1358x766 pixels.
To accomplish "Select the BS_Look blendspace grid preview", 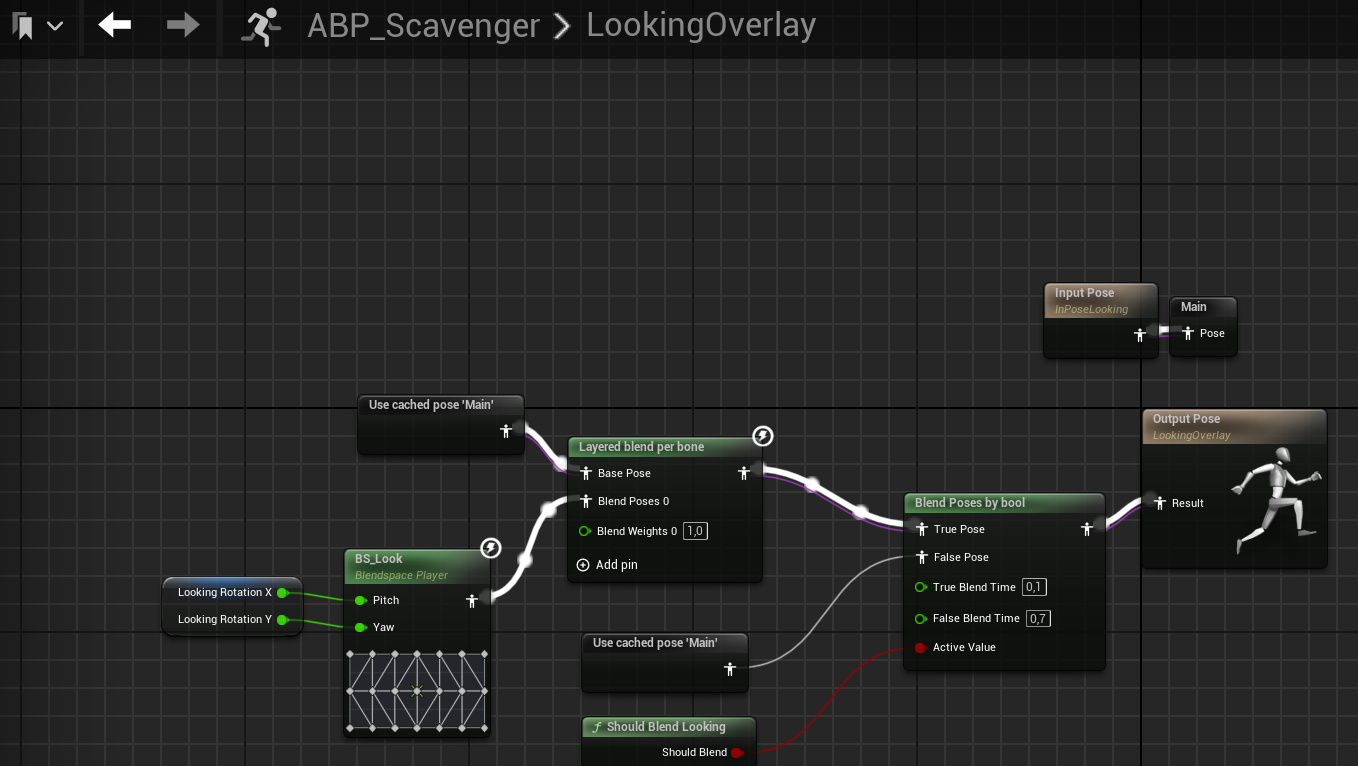I will (x=417, y=691).
